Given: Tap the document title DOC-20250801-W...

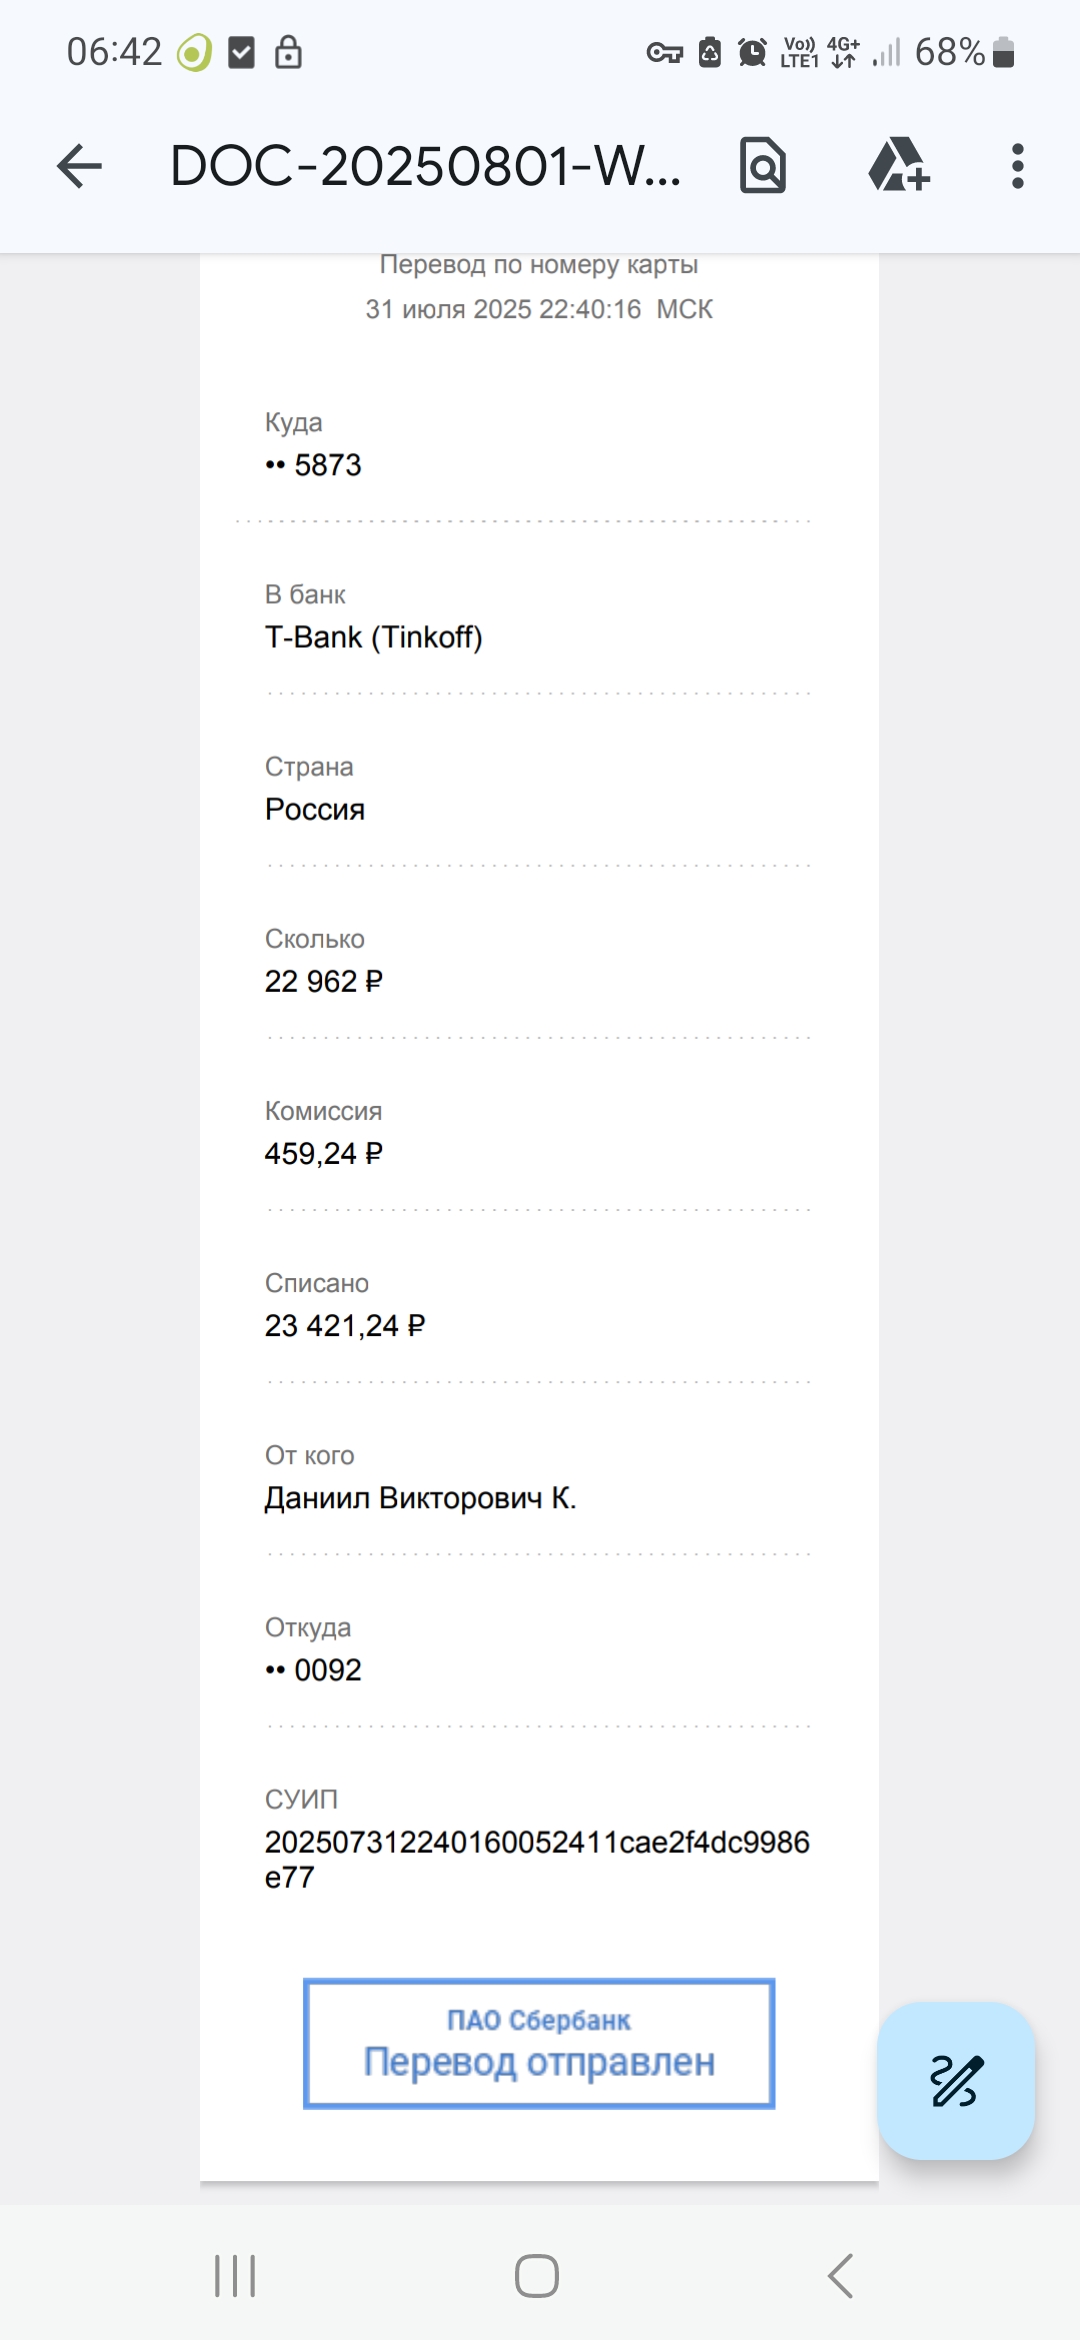Looking at the screenshot, I should [x=426, y=166].
